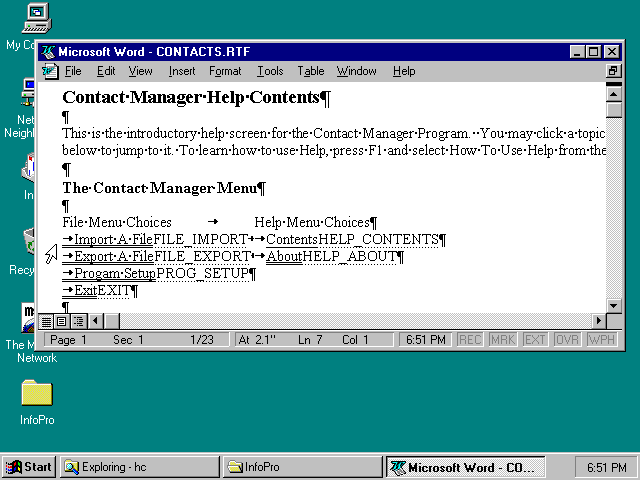
Task: Switch to Page Layout view button
Action: (62, 321)
